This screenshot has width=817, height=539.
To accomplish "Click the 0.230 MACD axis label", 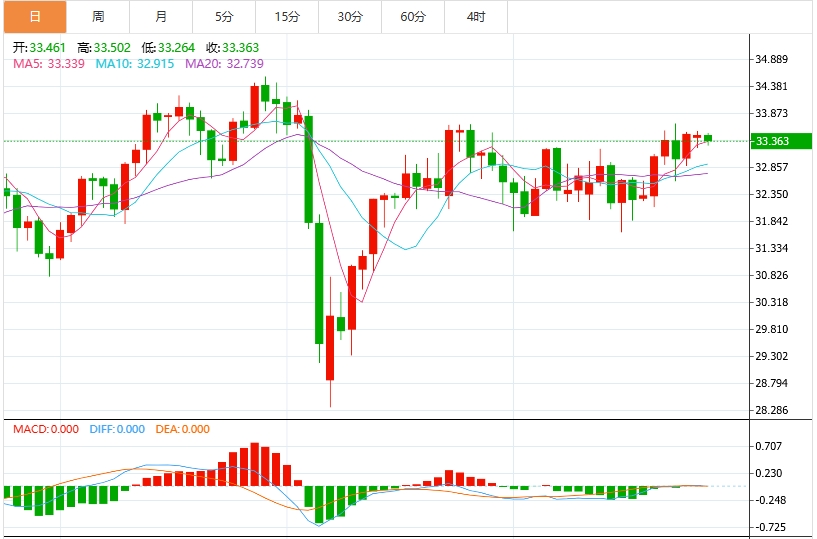I will 769,473.
